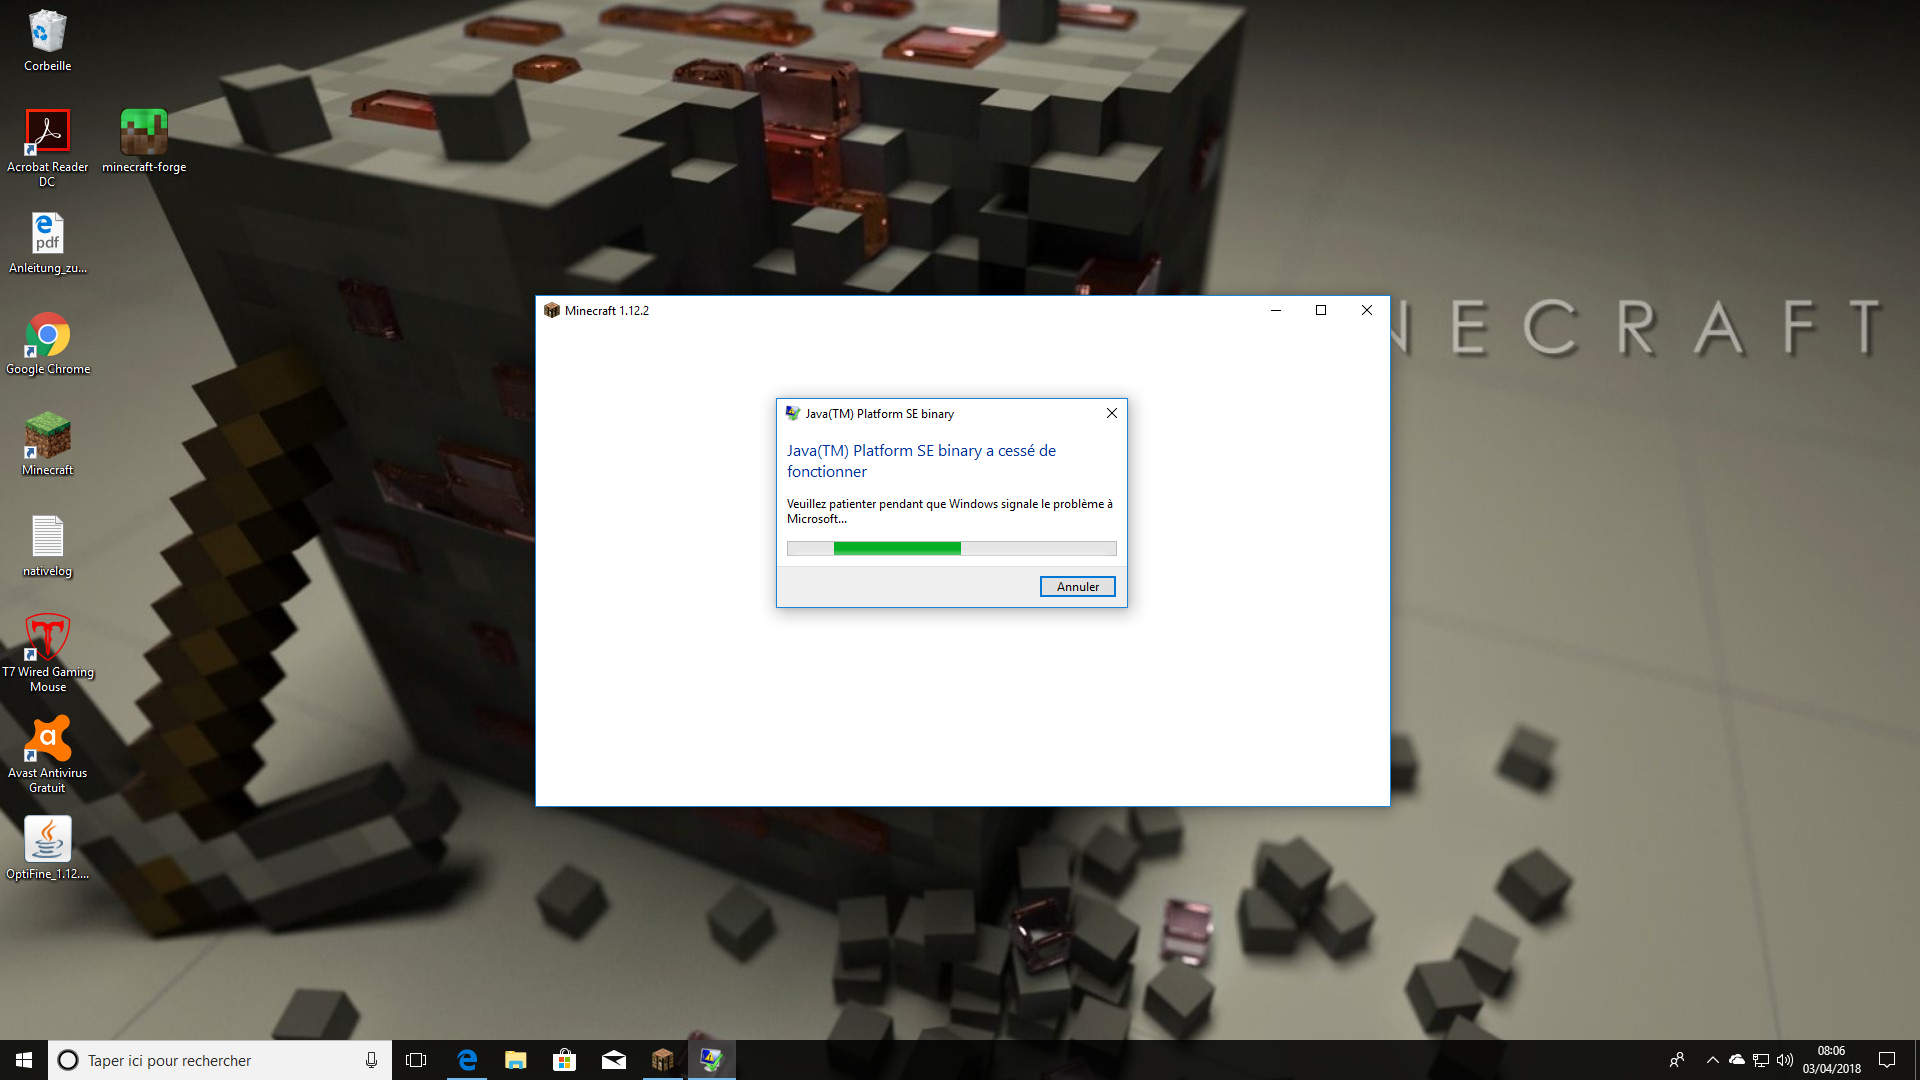Image resolution: width=1920 pixels, height=1080 pixels.
Task: Open File Explorer from the taskbar
Action: [515, 1060]
